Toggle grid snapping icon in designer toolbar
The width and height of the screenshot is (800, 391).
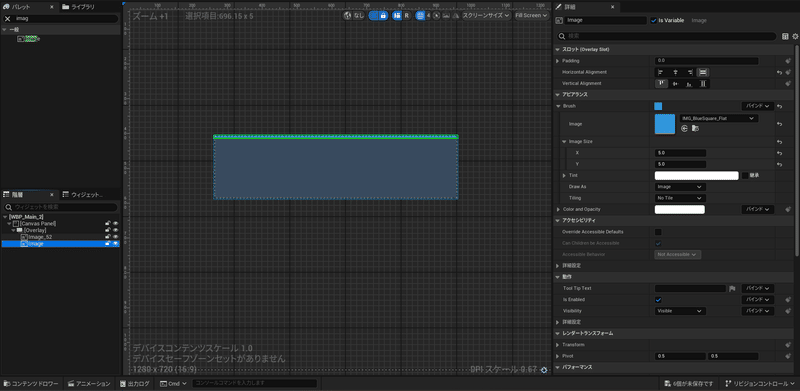[x=421, y=16]
